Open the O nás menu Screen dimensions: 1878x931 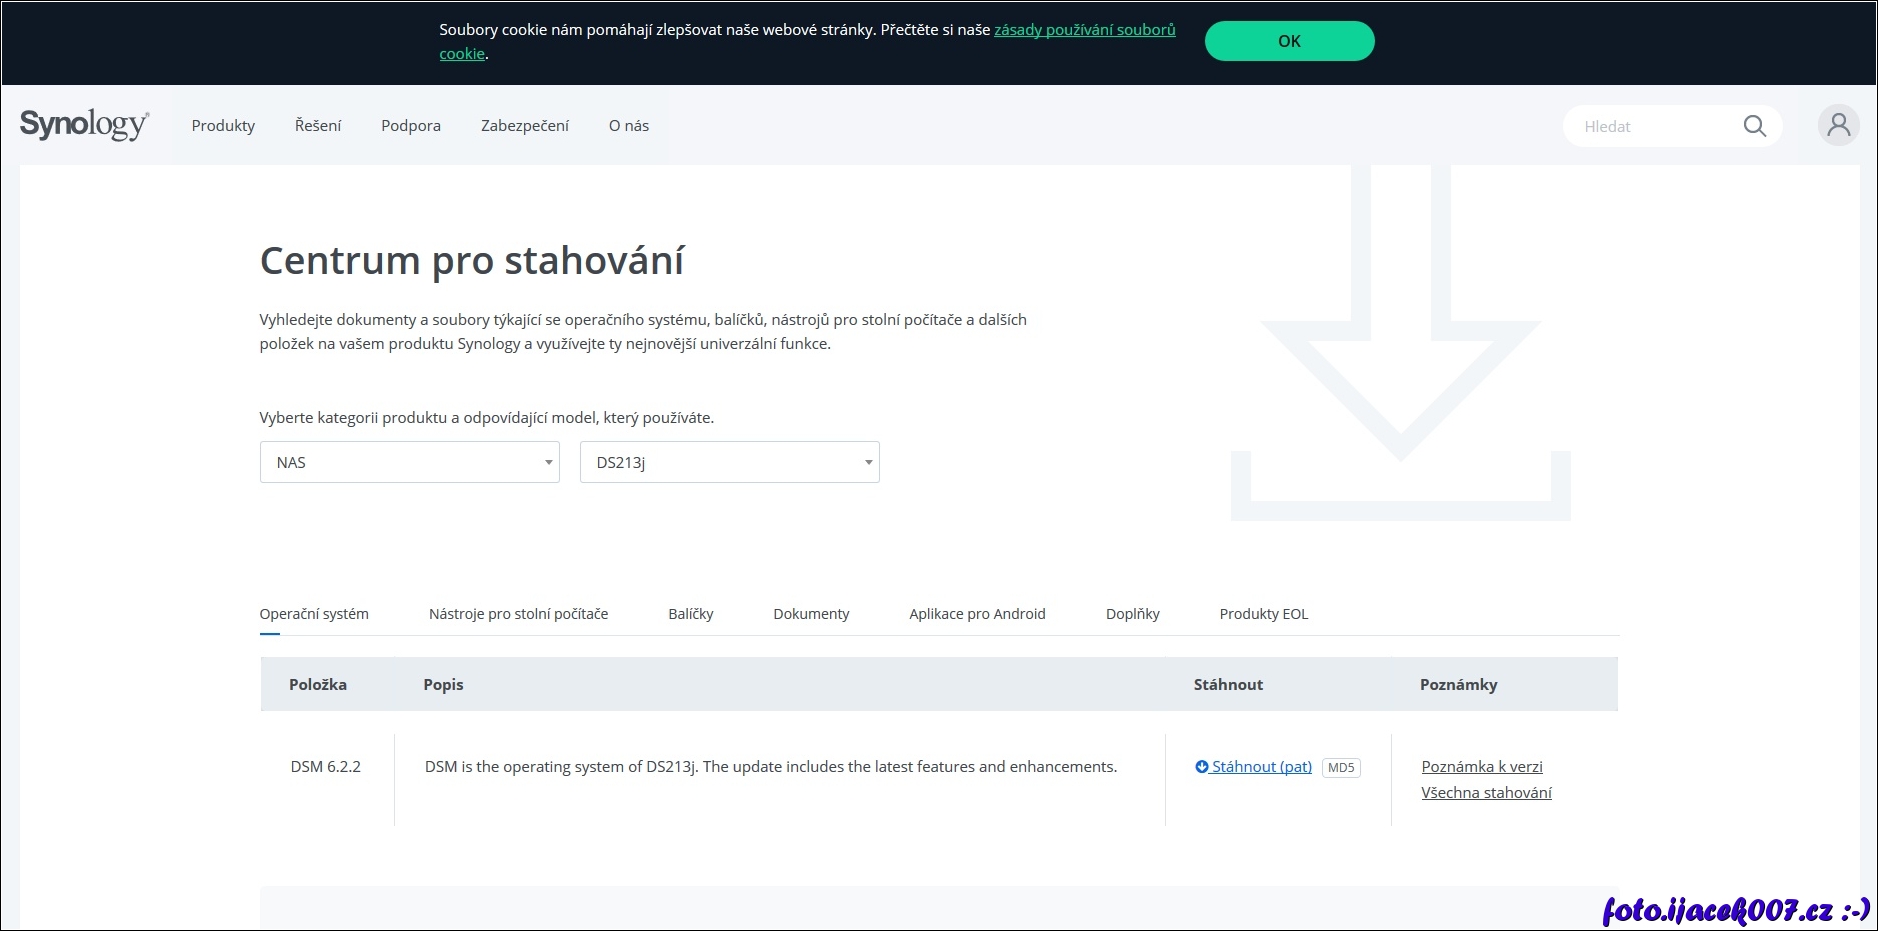coord(629,126)
